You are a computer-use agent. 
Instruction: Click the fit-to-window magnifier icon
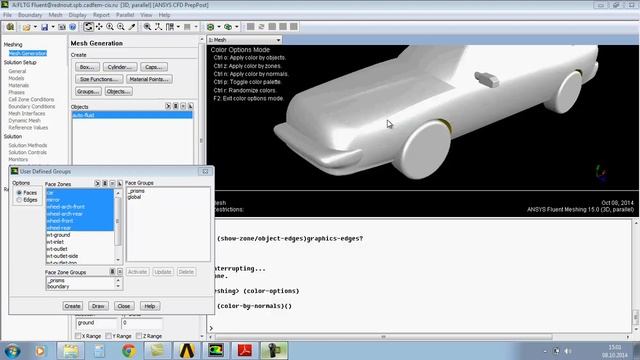(x=147, y=27)
